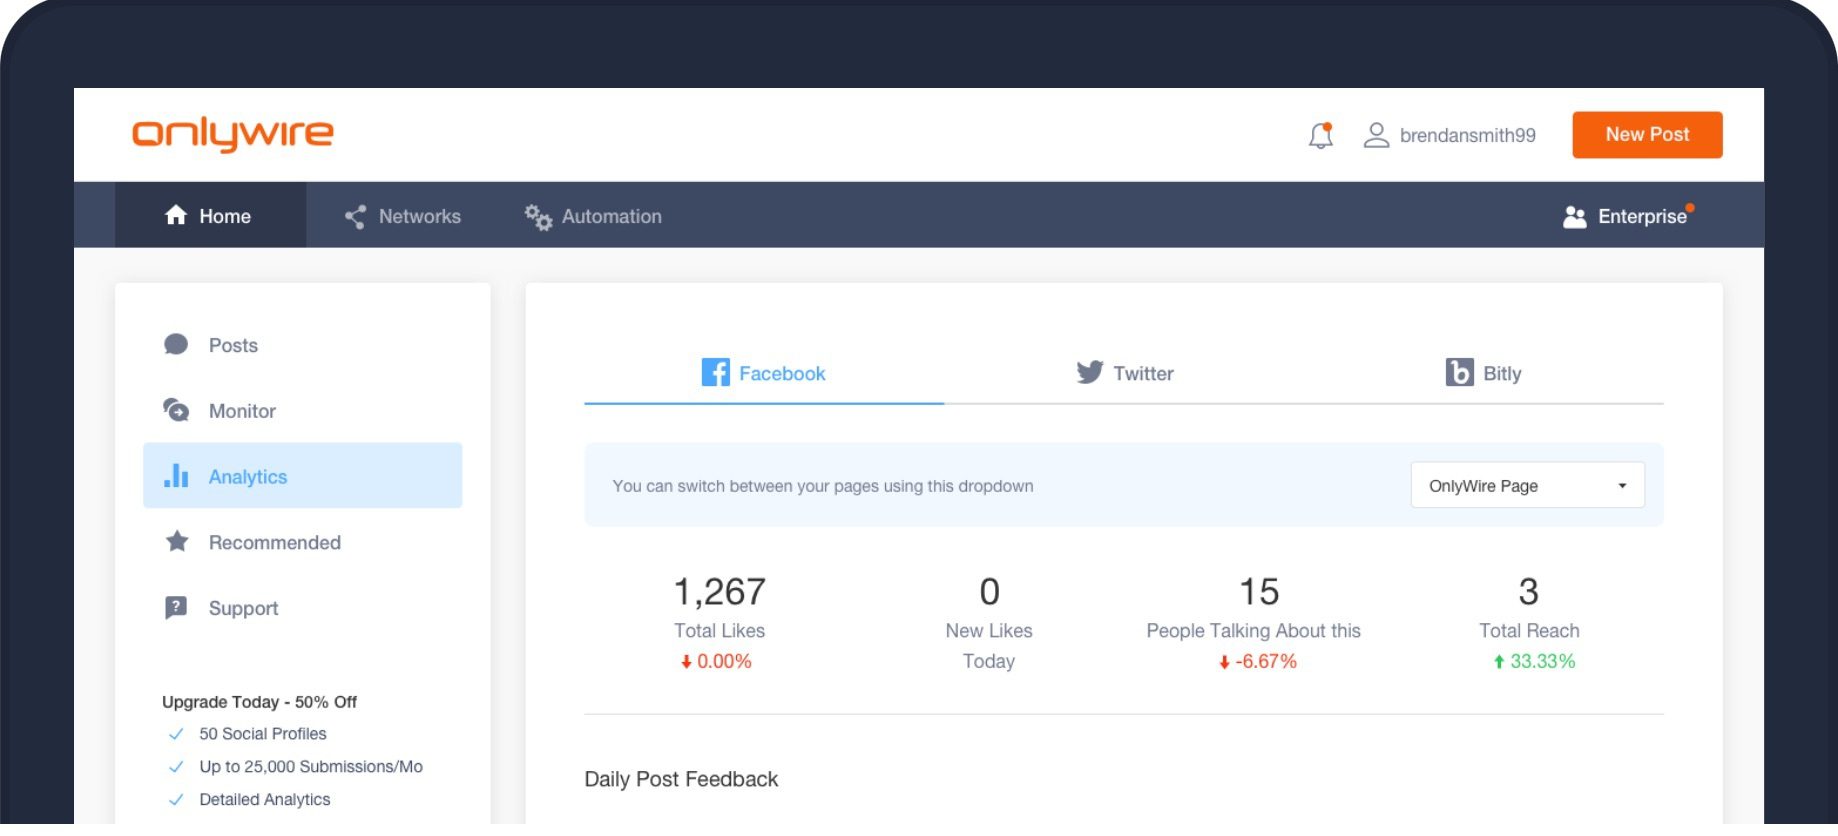Click the Networks share icon

pos(355,217)
